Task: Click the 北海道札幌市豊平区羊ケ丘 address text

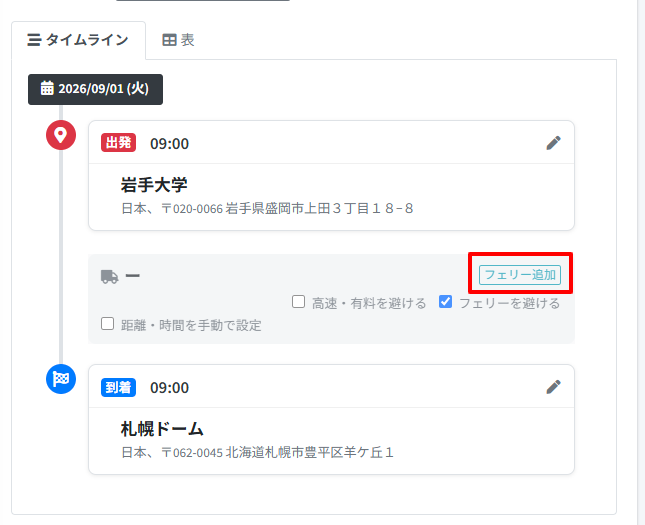Action: pyautogui.click(x=257, y=453)
